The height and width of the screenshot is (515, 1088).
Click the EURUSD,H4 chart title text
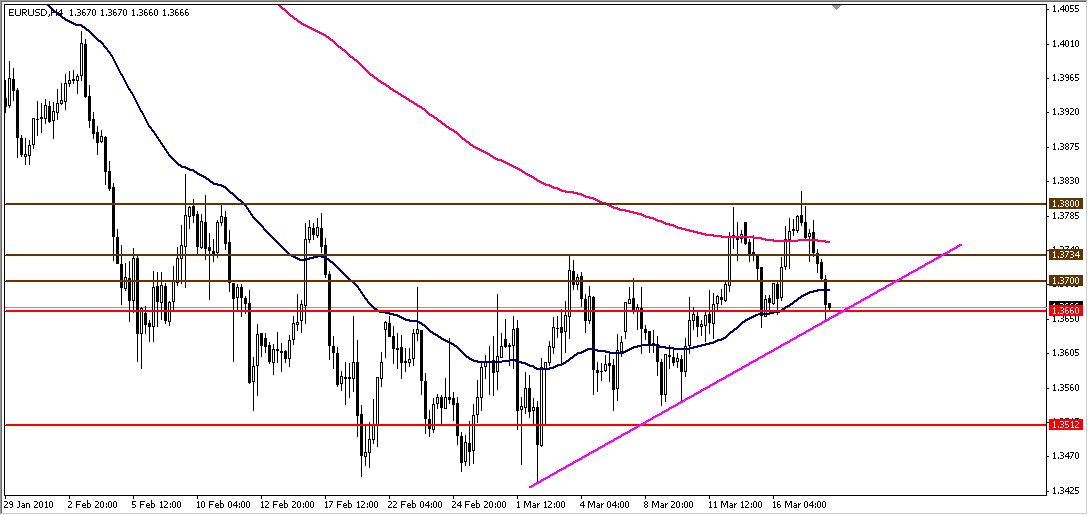(x=34, y=13)
